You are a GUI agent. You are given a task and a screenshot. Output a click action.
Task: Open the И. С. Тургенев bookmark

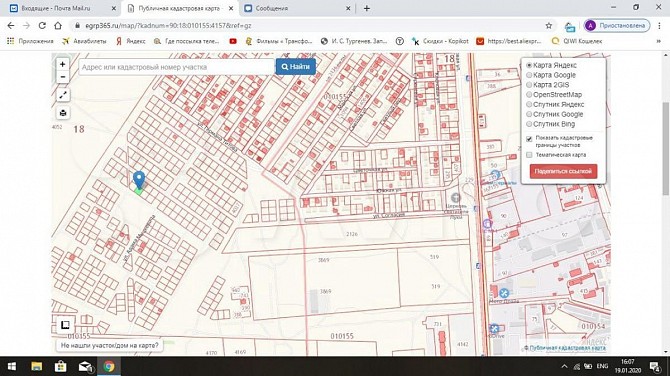(354, 41)
